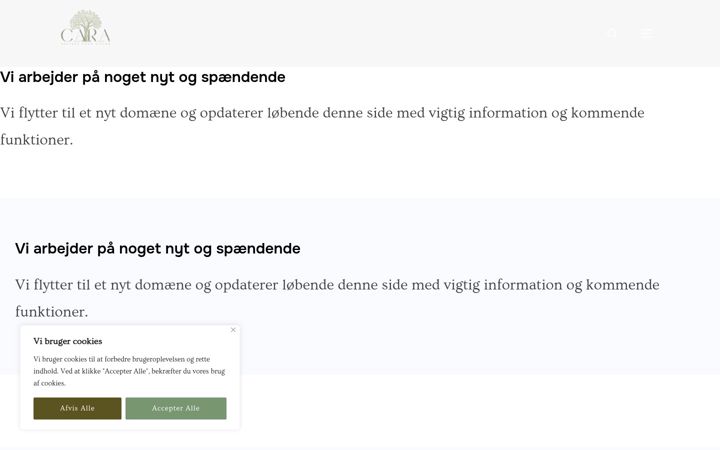Click 'funktioner.' in the unshaded paragraph
720x450 pixels.
coord(36,140)
